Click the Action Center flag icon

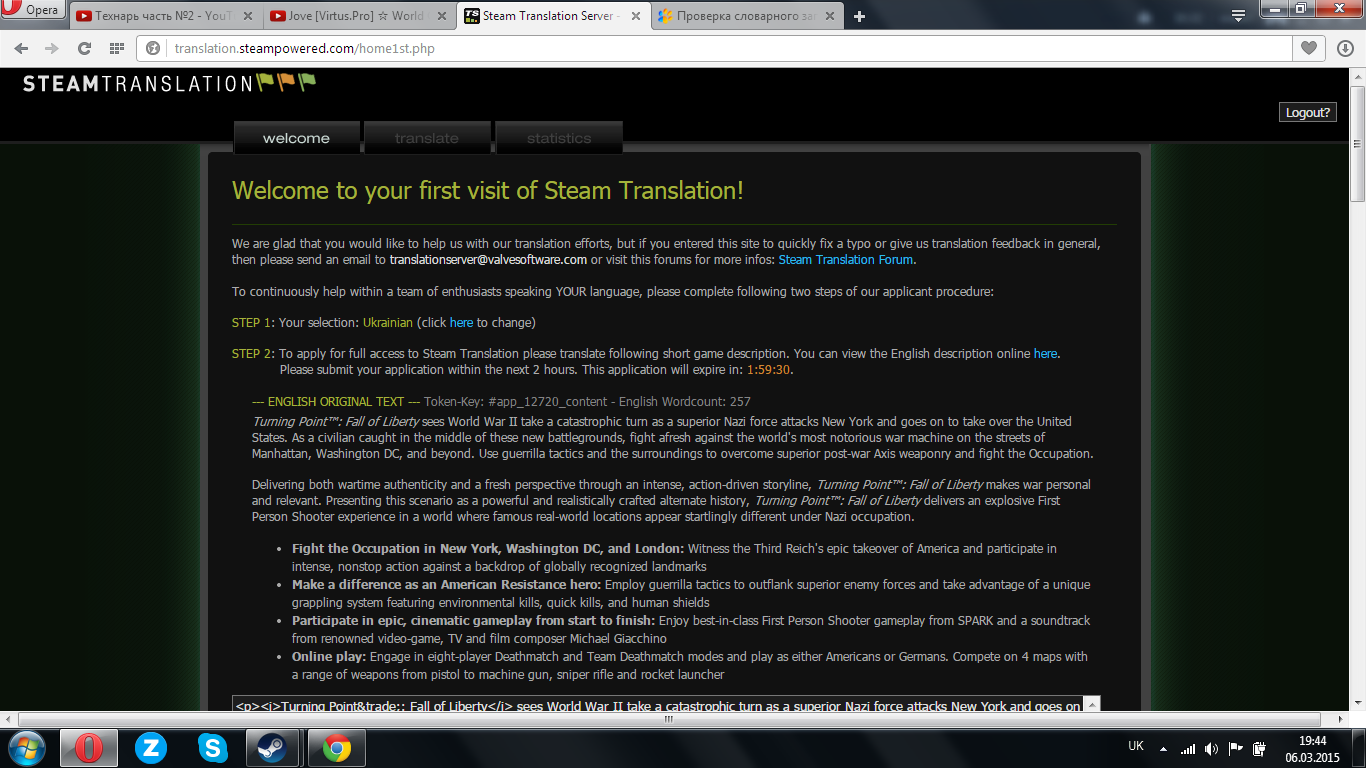(x=1236, y=748)
